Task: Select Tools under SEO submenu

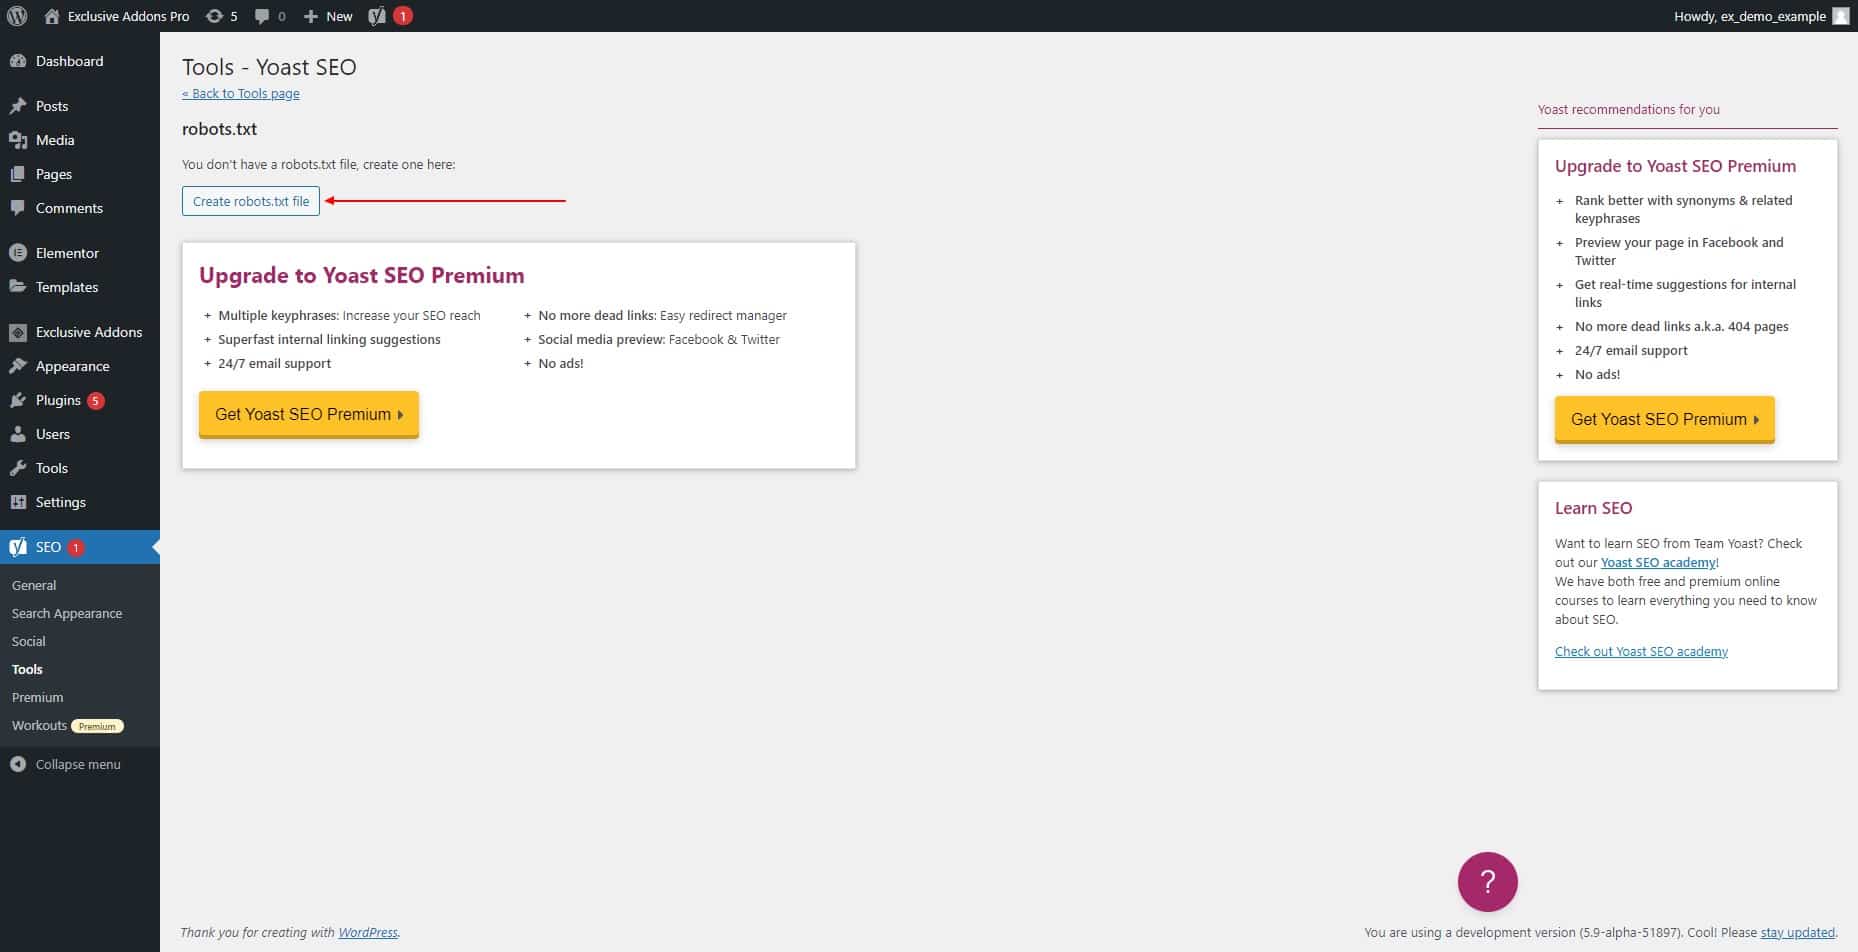Action: pyautogui.click(x=27, y=669)
